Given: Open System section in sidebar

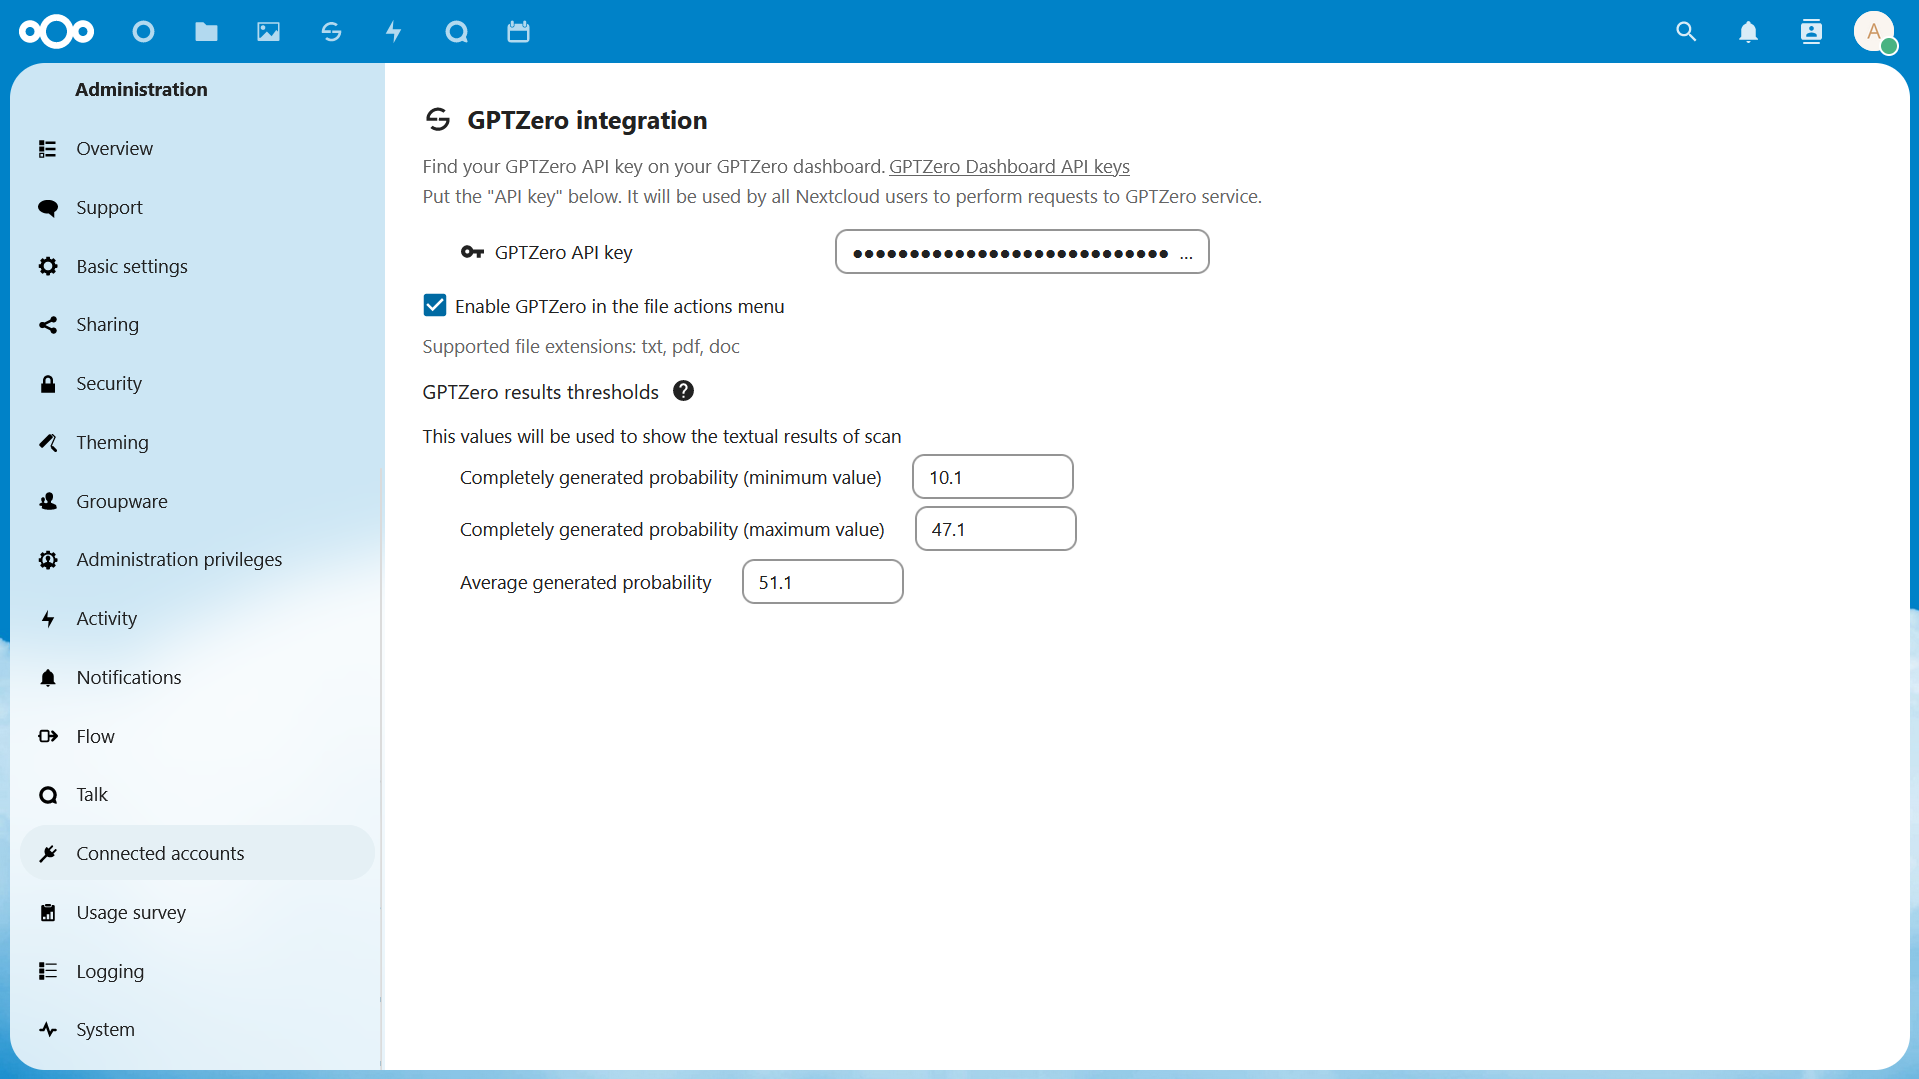Looking at the screenshot, I should coord(197,1029).
